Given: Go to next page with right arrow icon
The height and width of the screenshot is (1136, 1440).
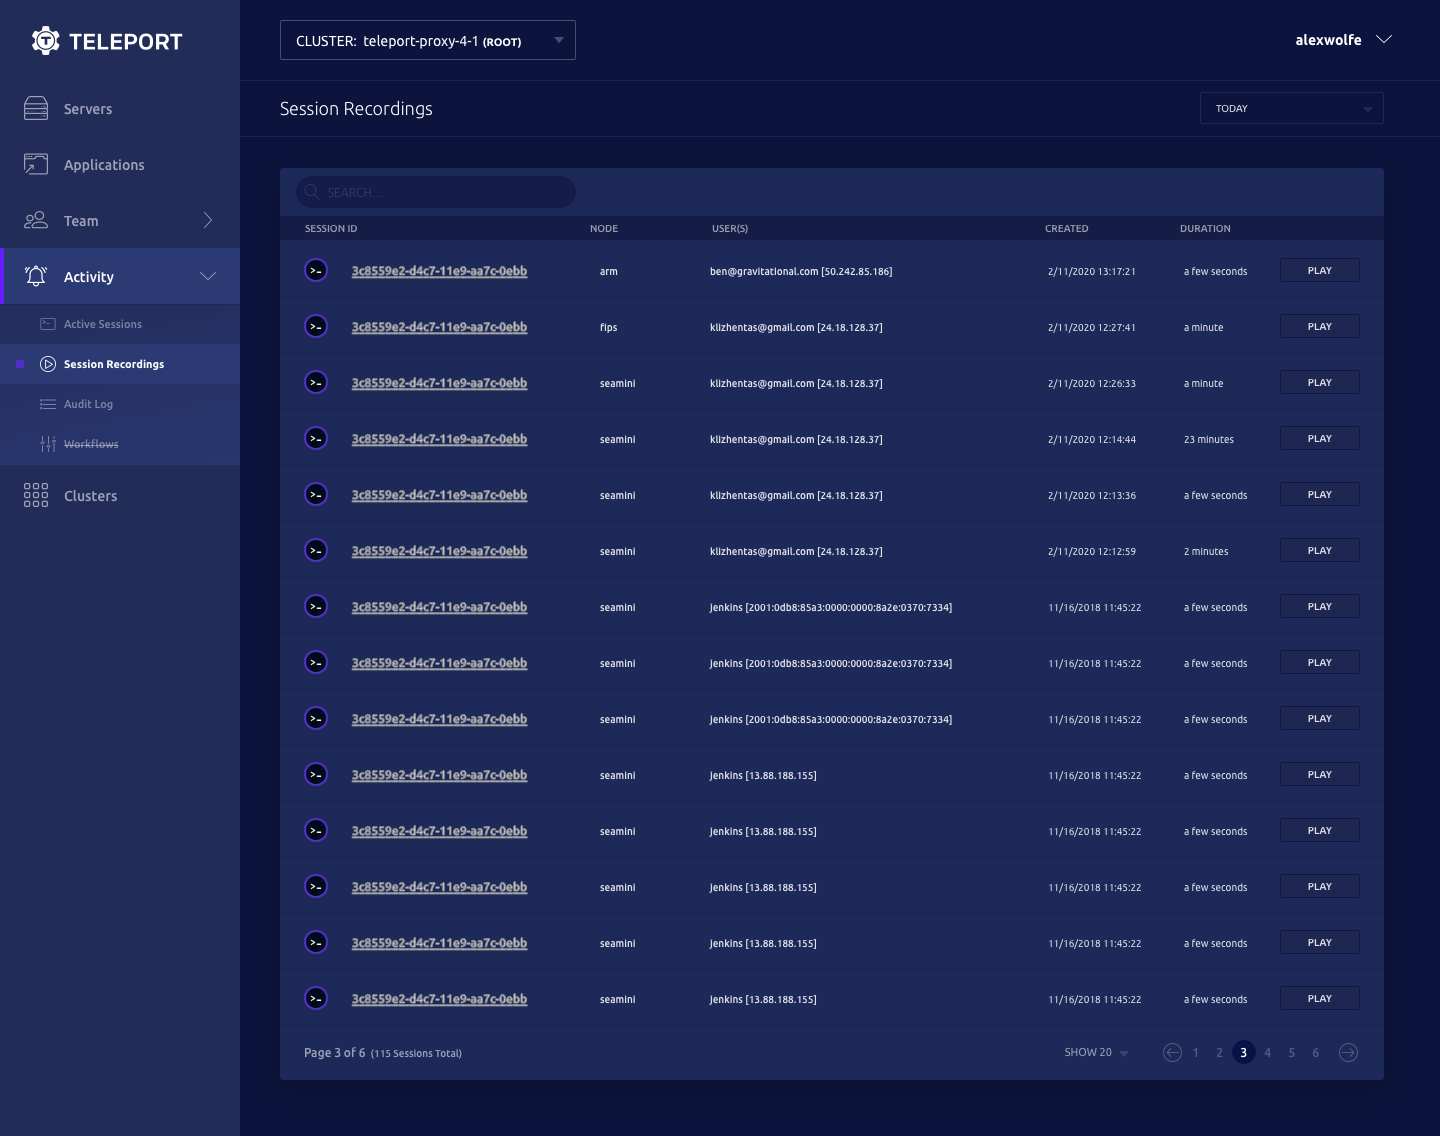Looking at the screenshot, I should click(x=1348, y=1052).
